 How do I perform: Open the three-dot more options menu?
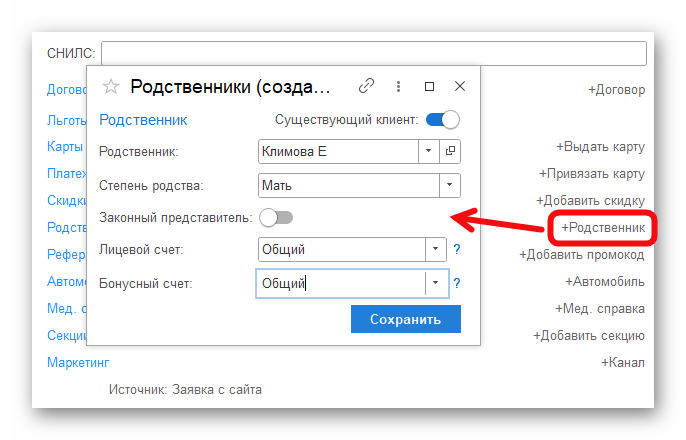(x=398, y=86)
